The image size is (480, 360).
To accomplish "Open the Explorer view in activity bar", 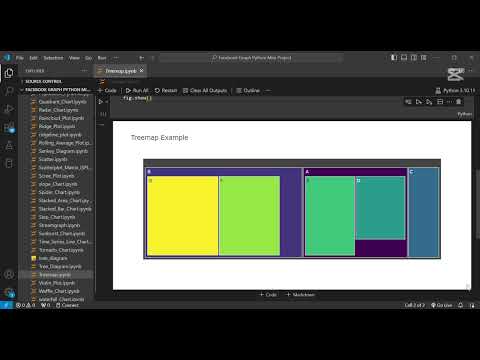I will [9, 73].
